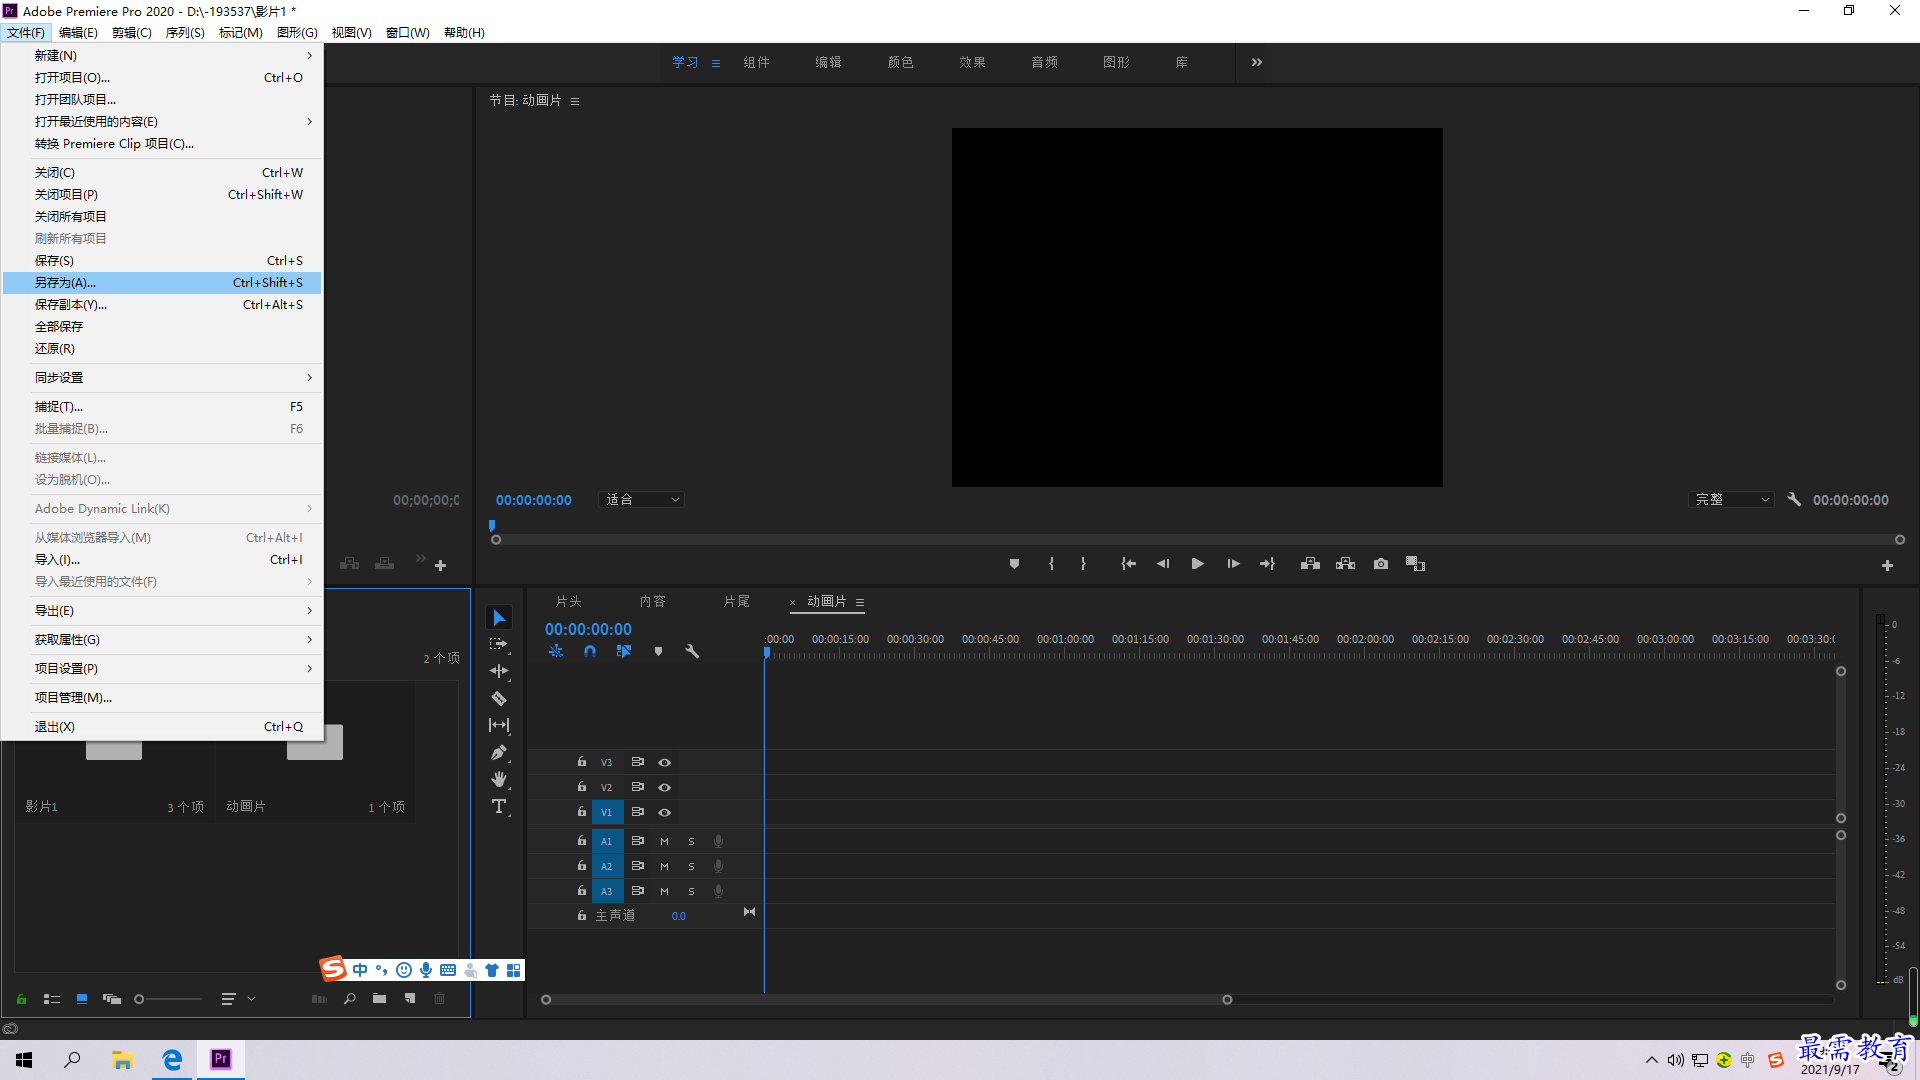This screenshot has height=1080, width=1920.
Task: Expand 打开最近使用的内容(E) submenu
Action: (162, 121)
